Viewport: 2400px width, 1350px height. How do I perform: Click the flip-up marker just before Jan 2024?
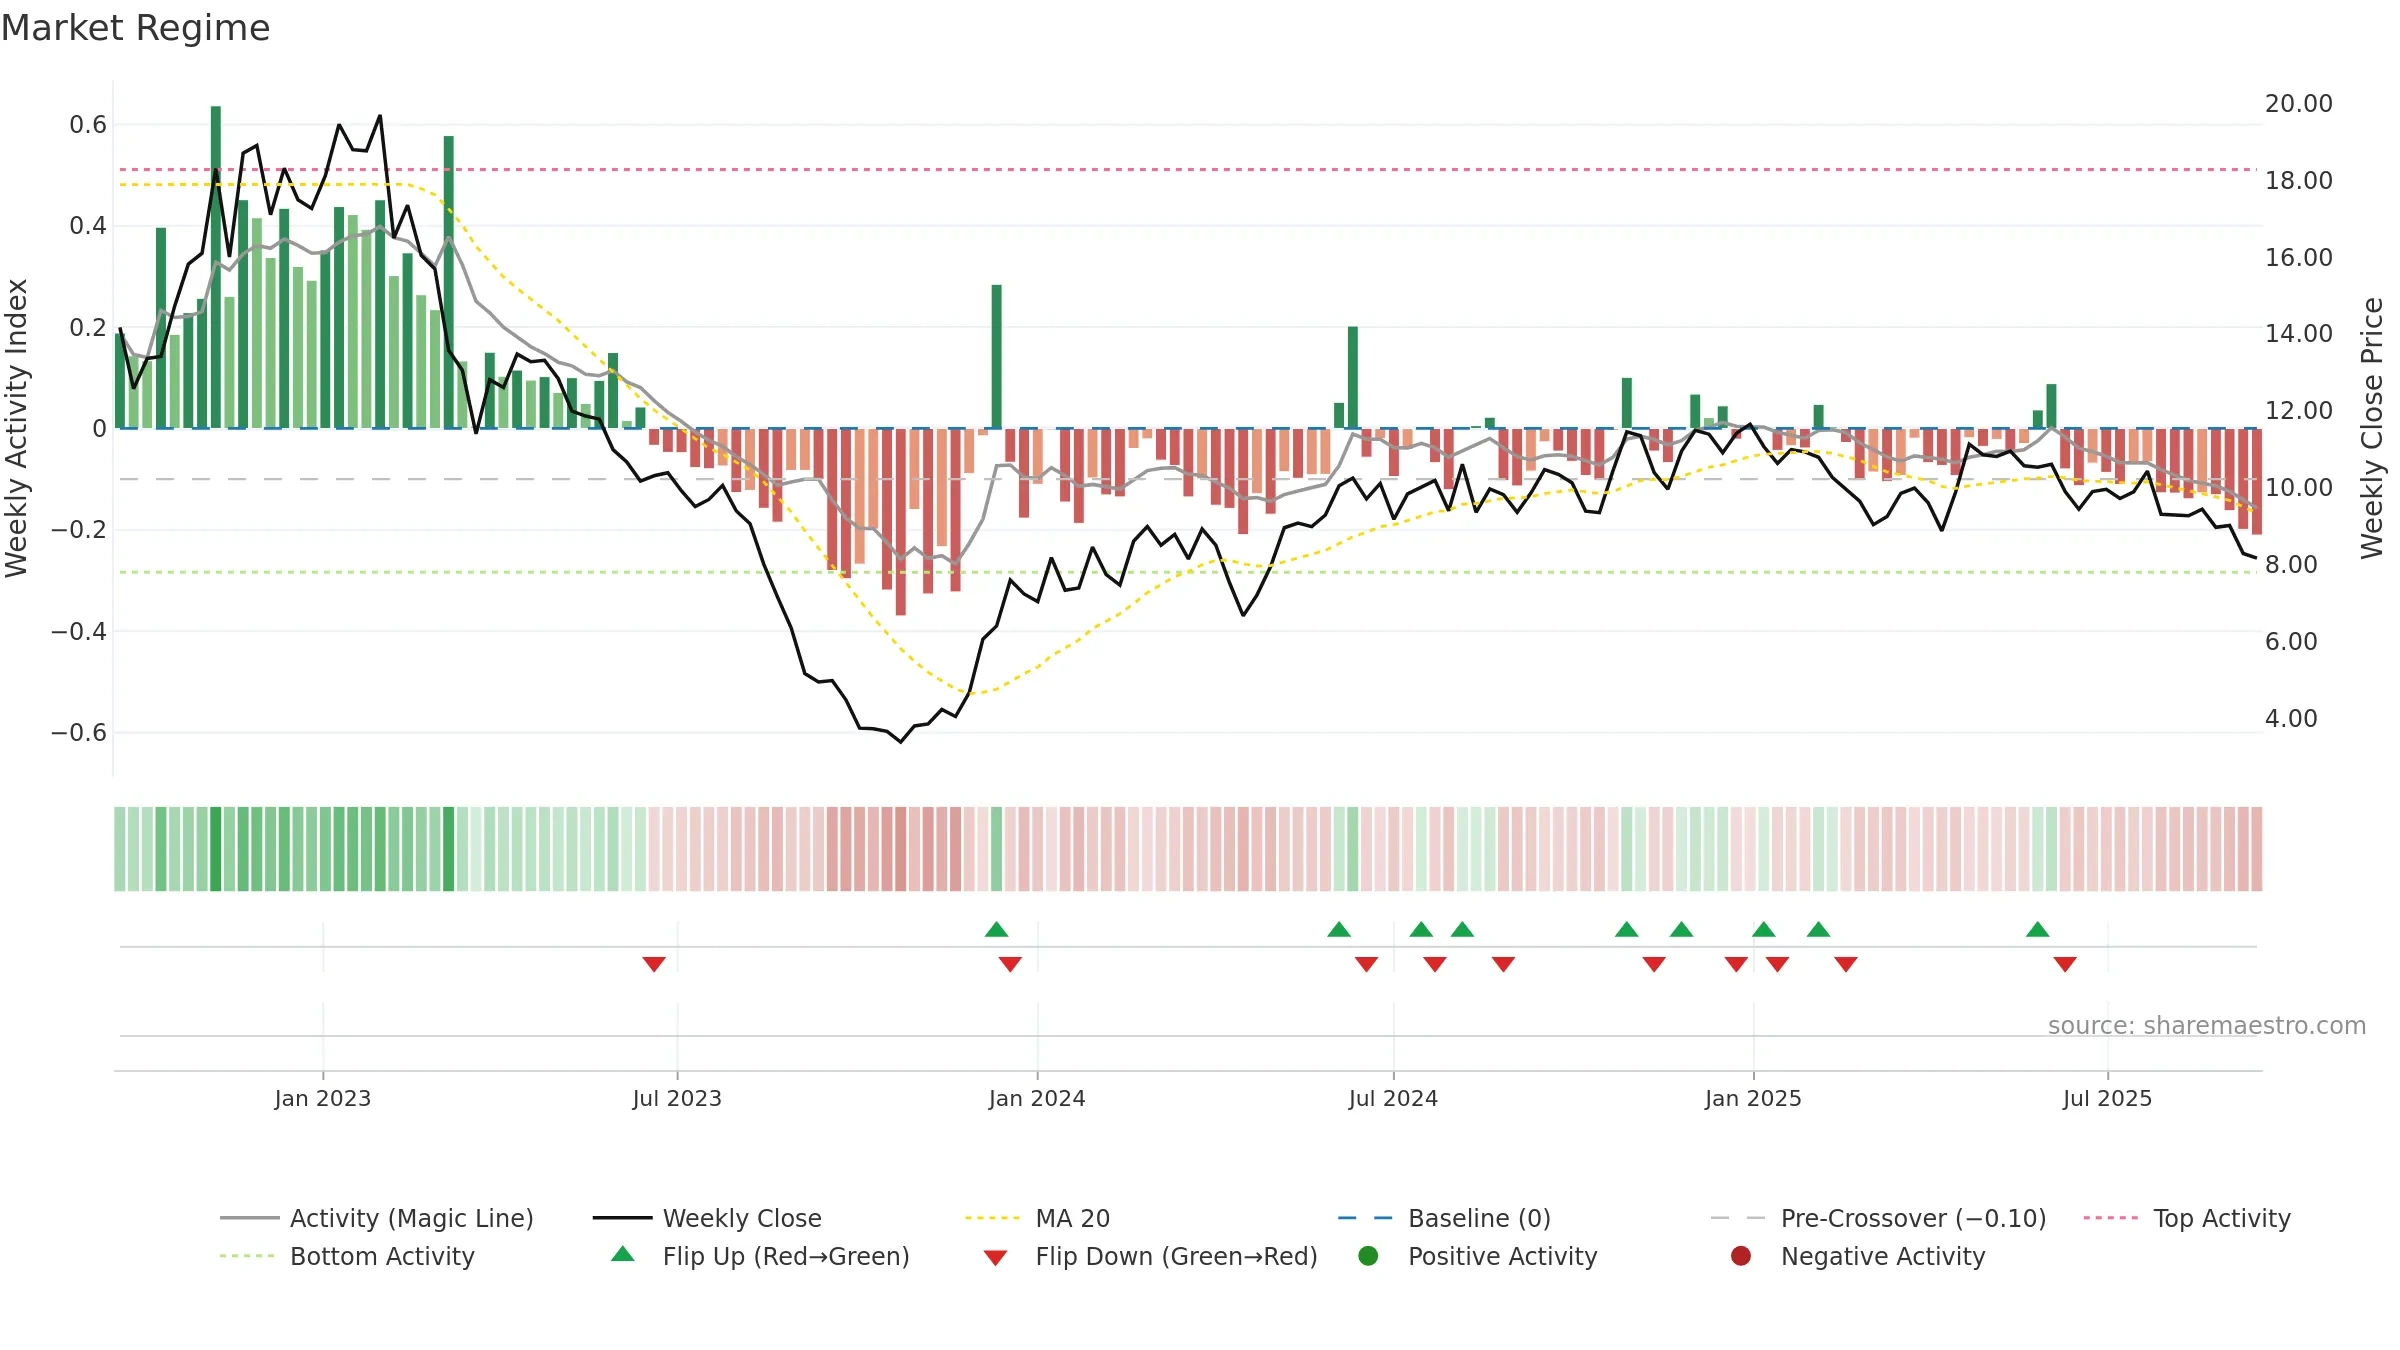click(x=996, y=929)
